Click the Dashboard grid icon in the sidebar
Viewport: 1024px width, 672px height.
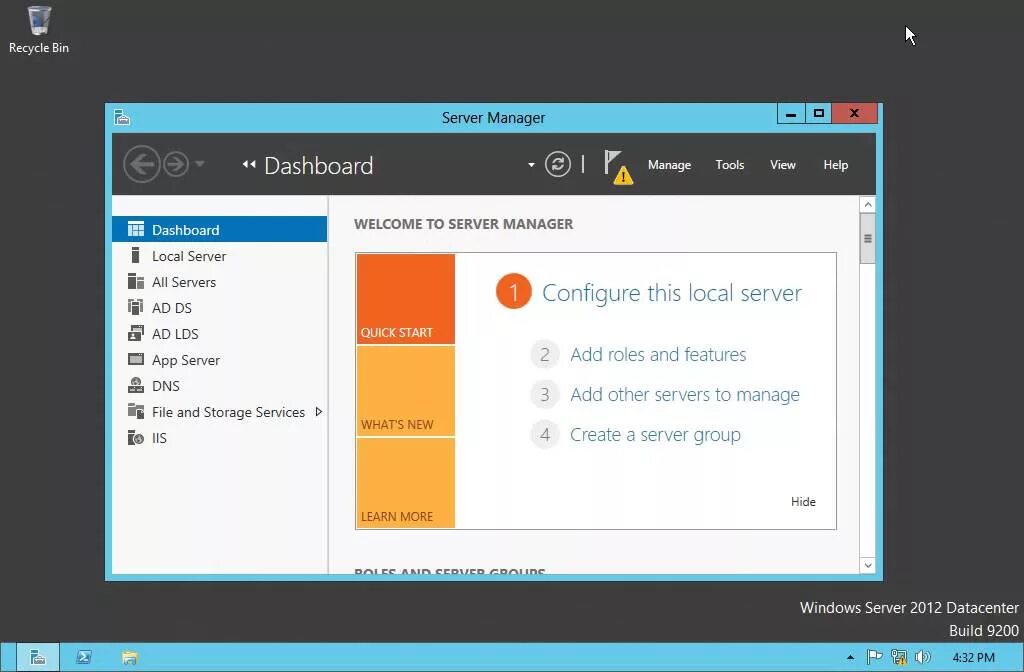[136, 229]
